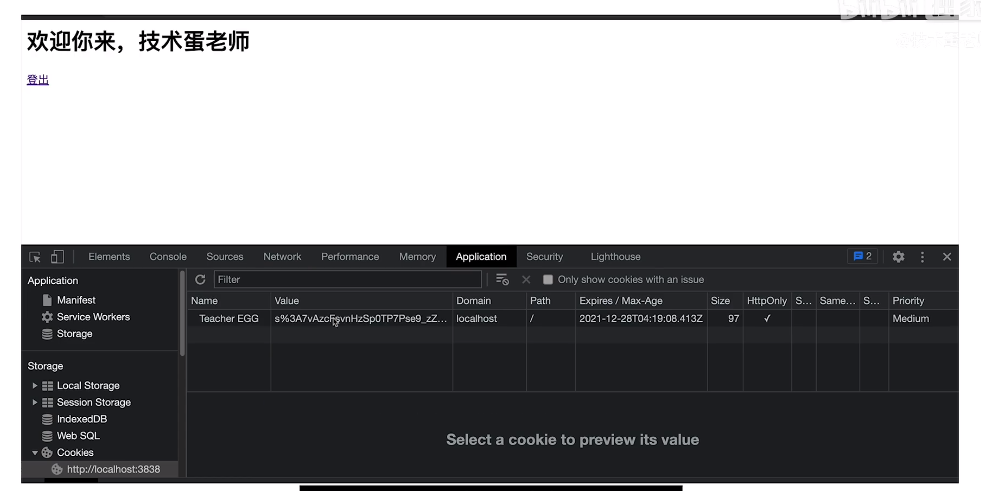Collapse the Cookies tree node
The height and width of the screenshot is (491, 981).
pyautogui.click(x=35, y=453)
